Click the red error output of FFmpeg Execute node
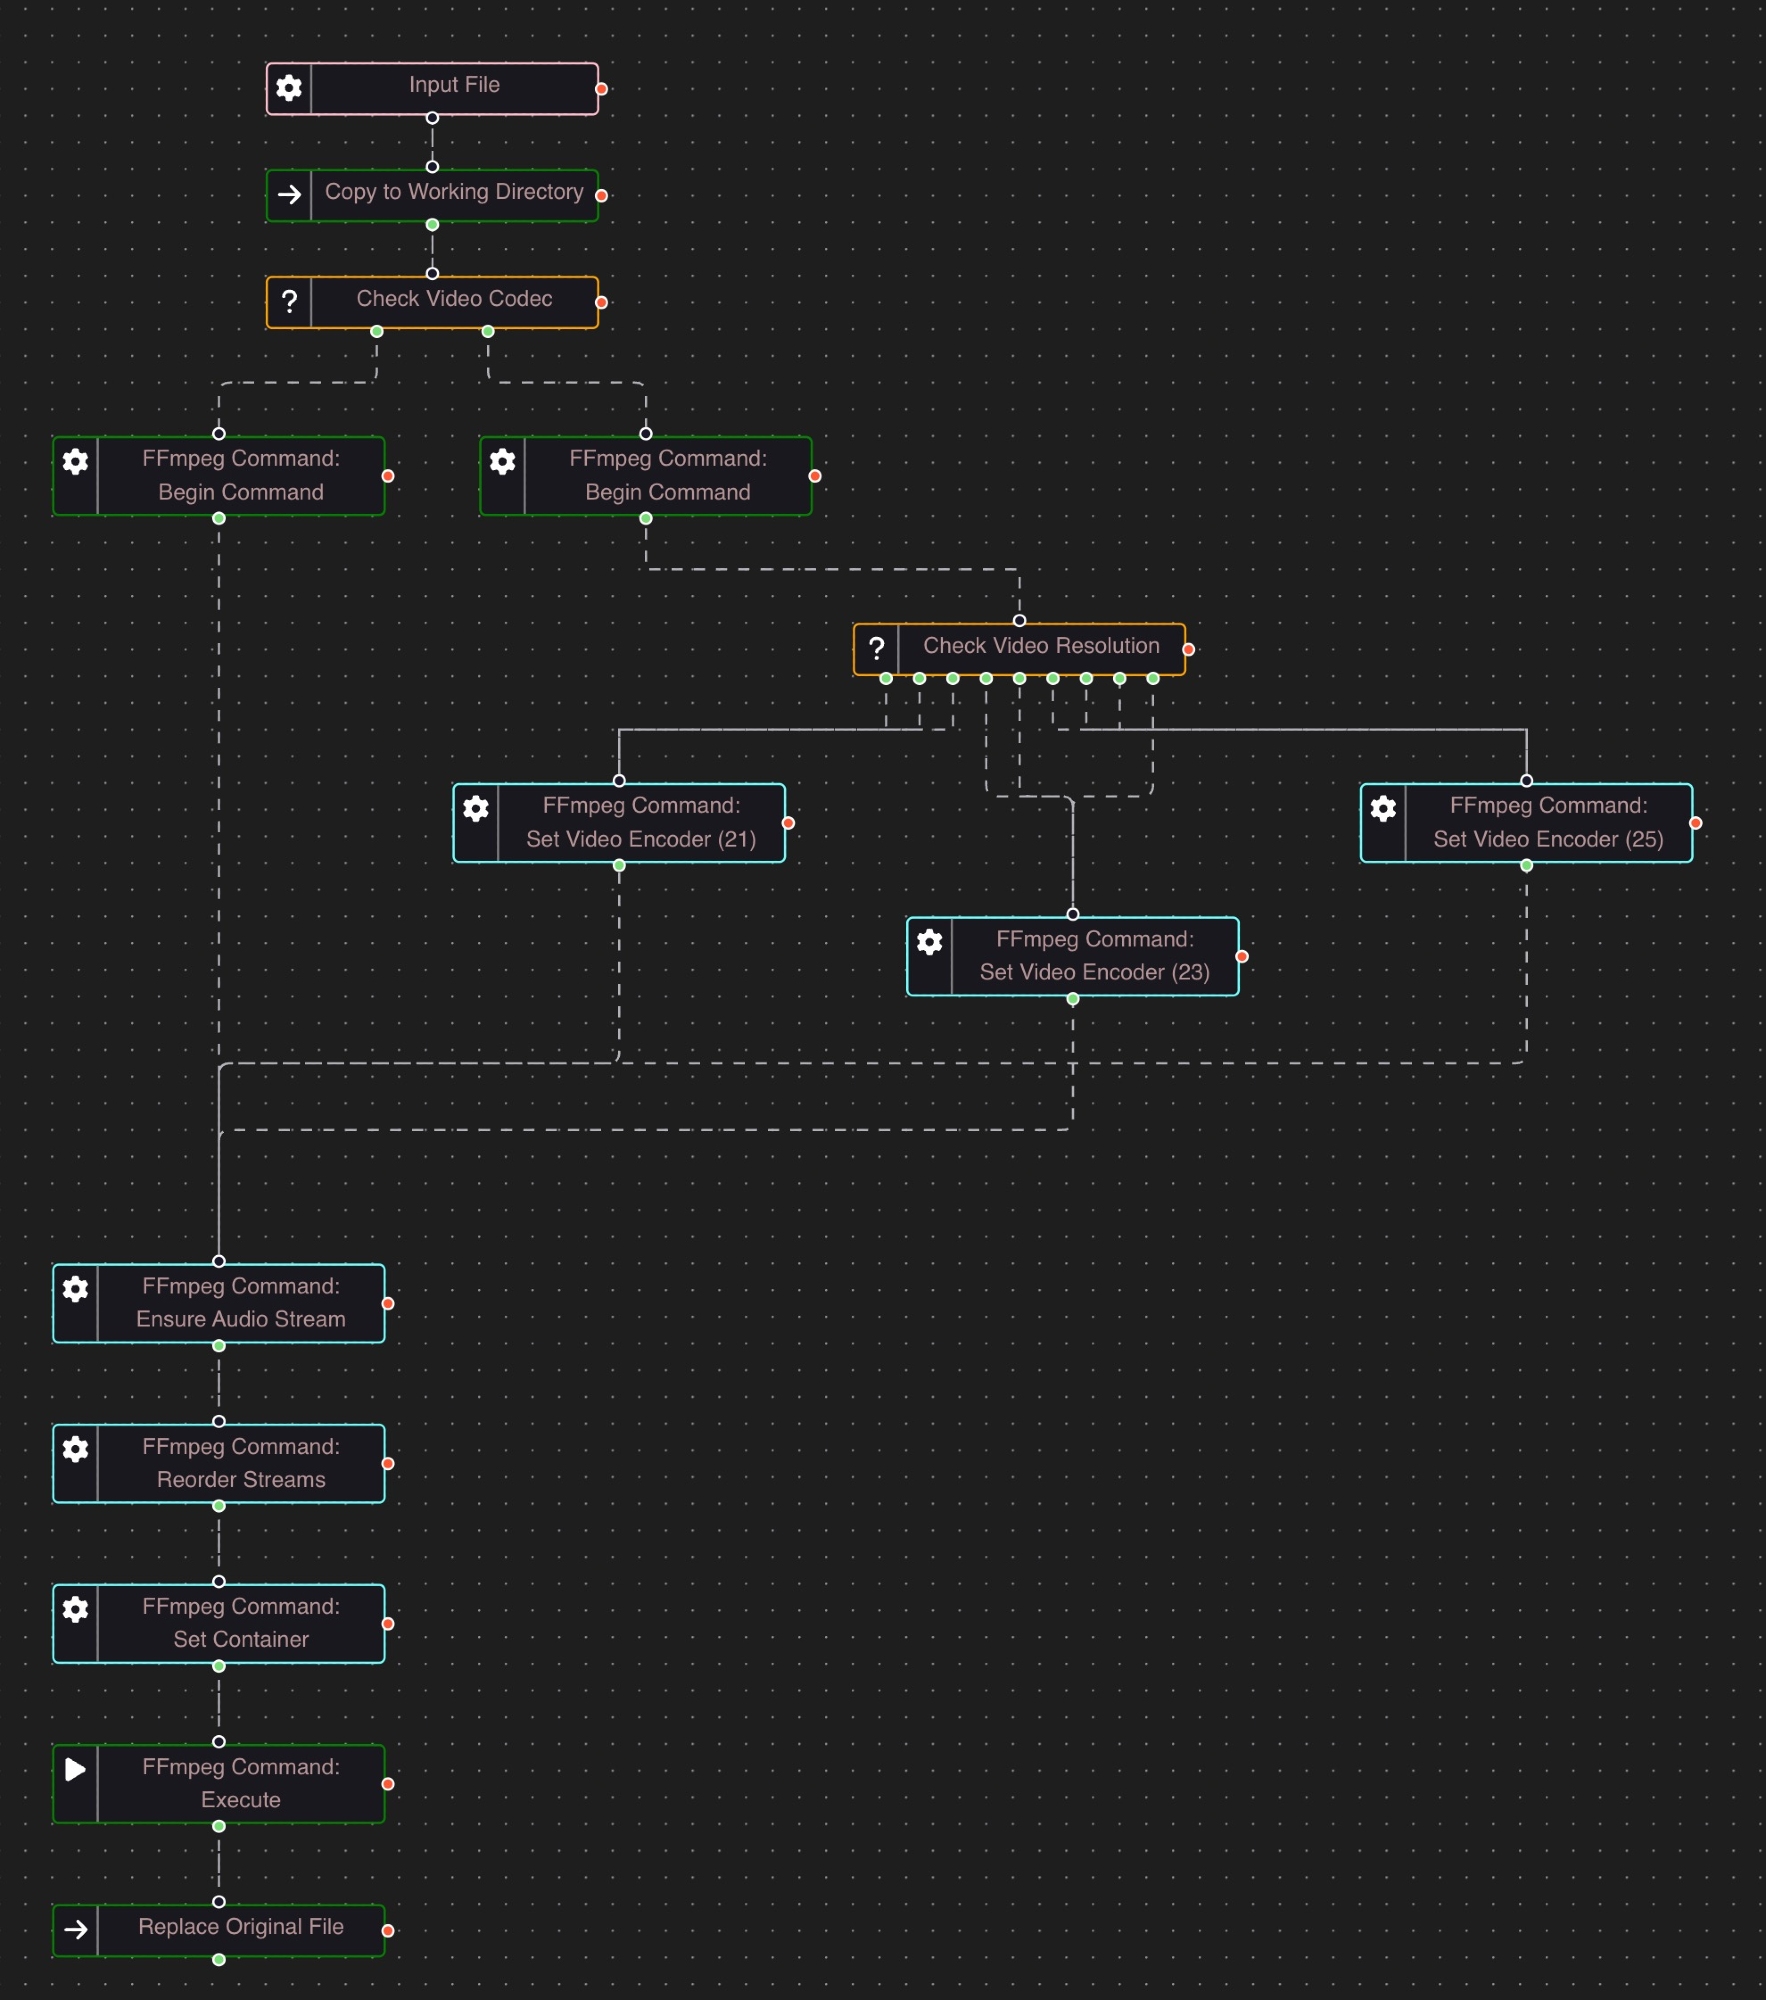Viewport: 1766px width, 2000px height. coord(388,1784)
